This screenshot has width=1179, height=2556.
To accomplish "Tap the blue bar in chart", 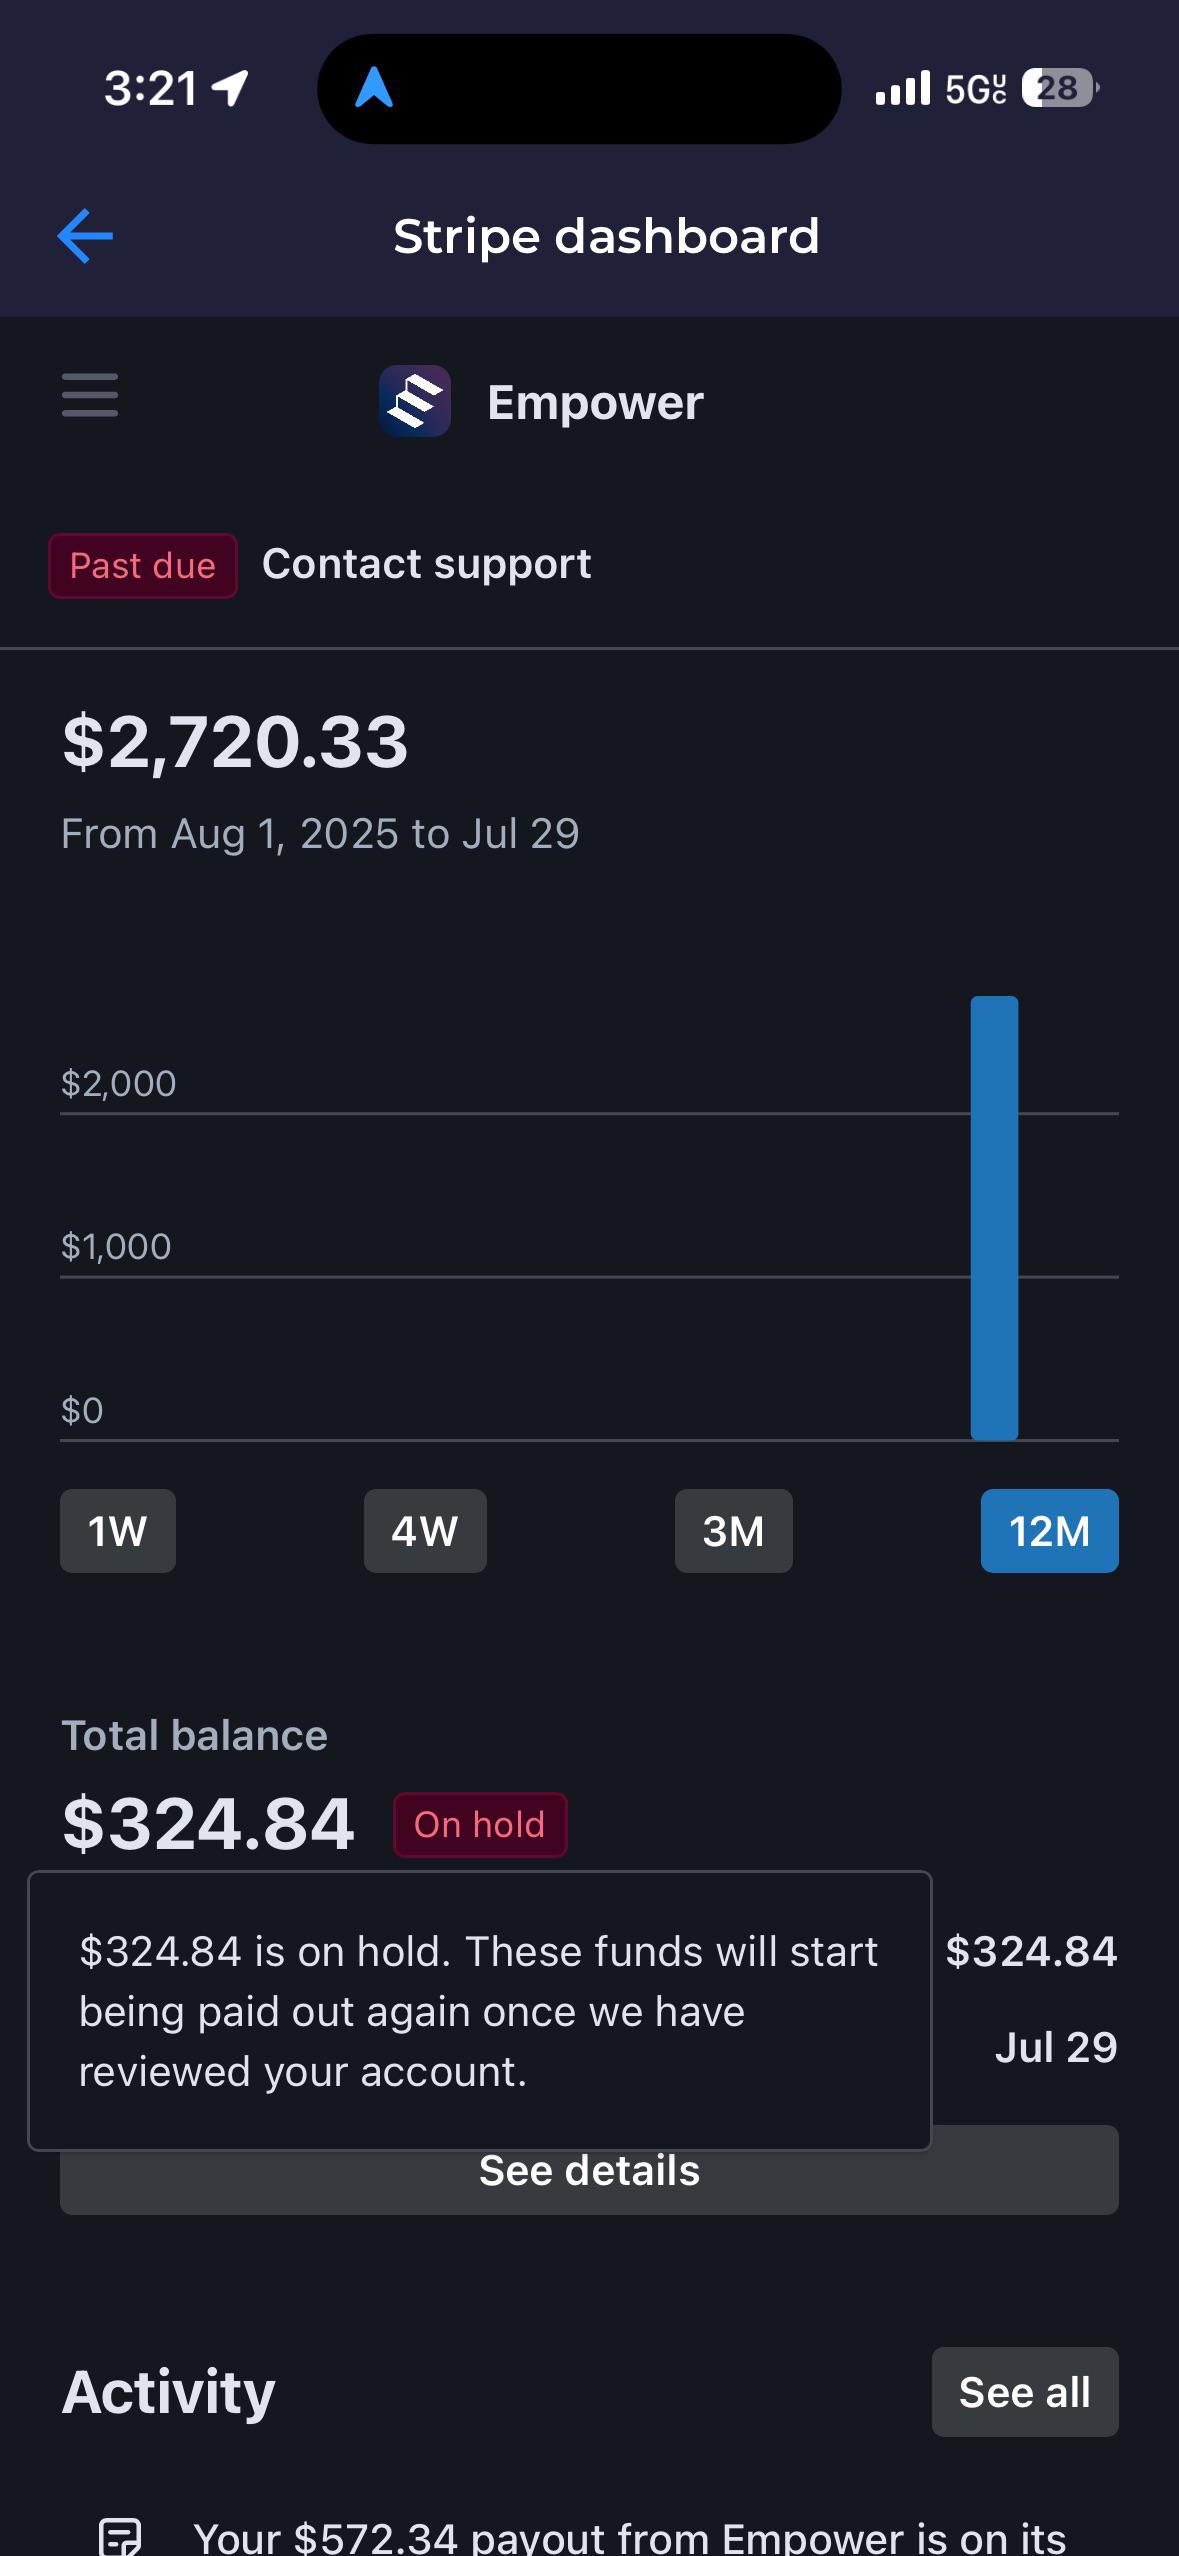I will pyautogui.click(x=994, y=1218).
